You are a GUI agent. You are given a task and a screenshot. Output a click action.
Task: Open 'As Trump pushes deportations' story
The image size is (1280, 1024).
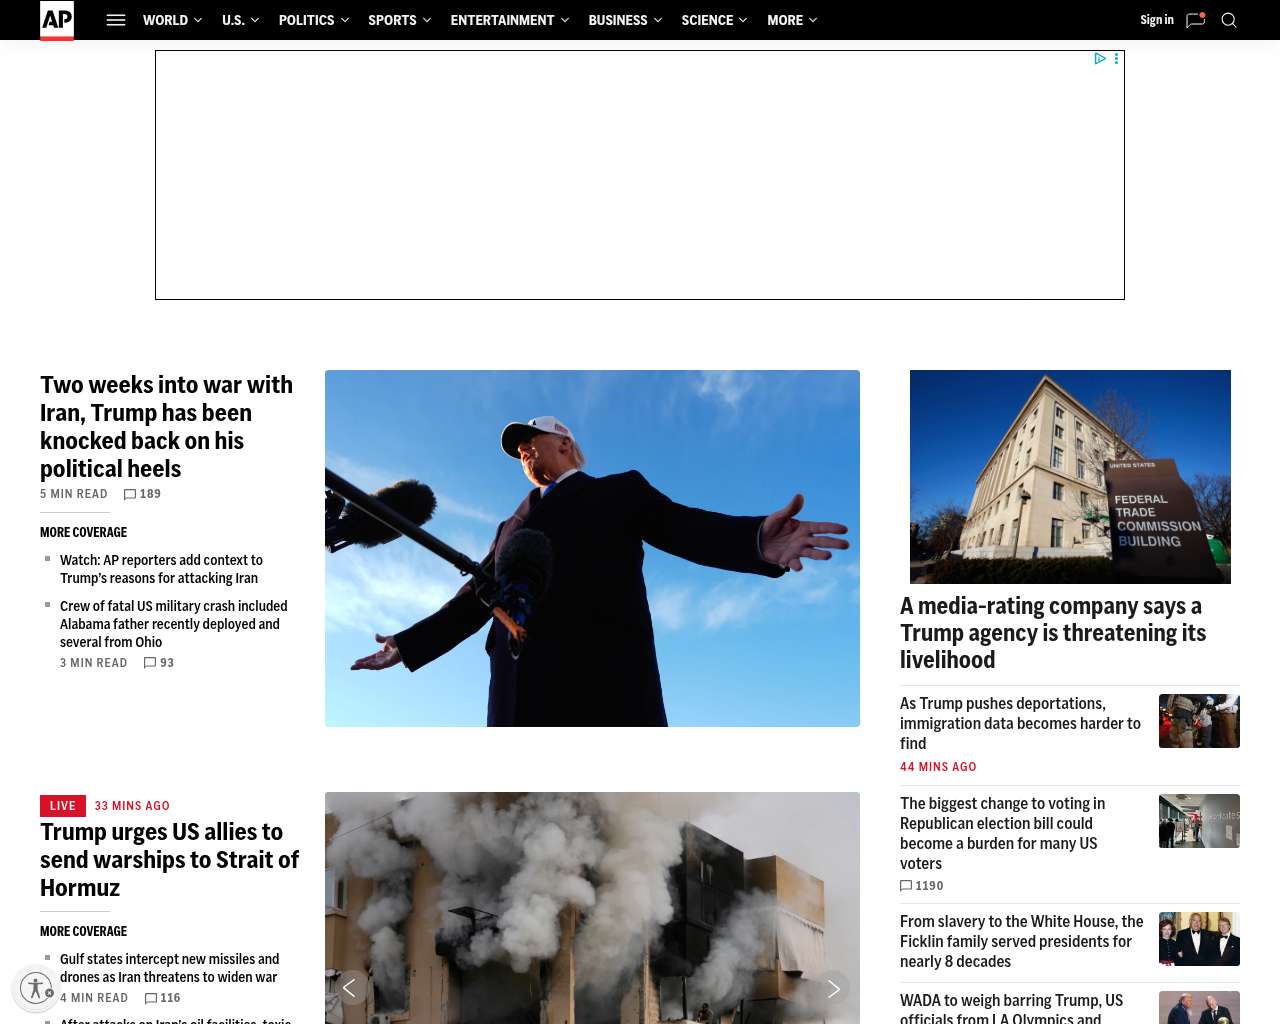tap(1020, 723)
